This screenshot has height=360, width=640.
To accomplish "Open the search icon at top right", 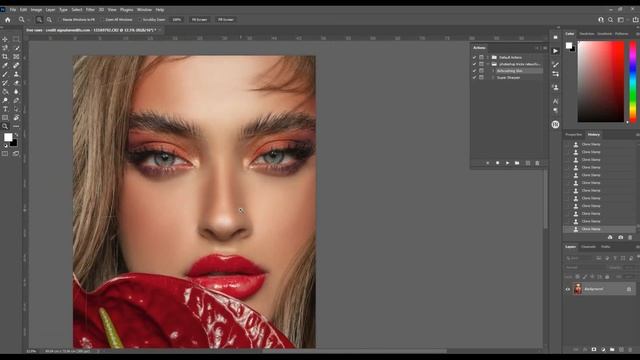I will 610,20.
